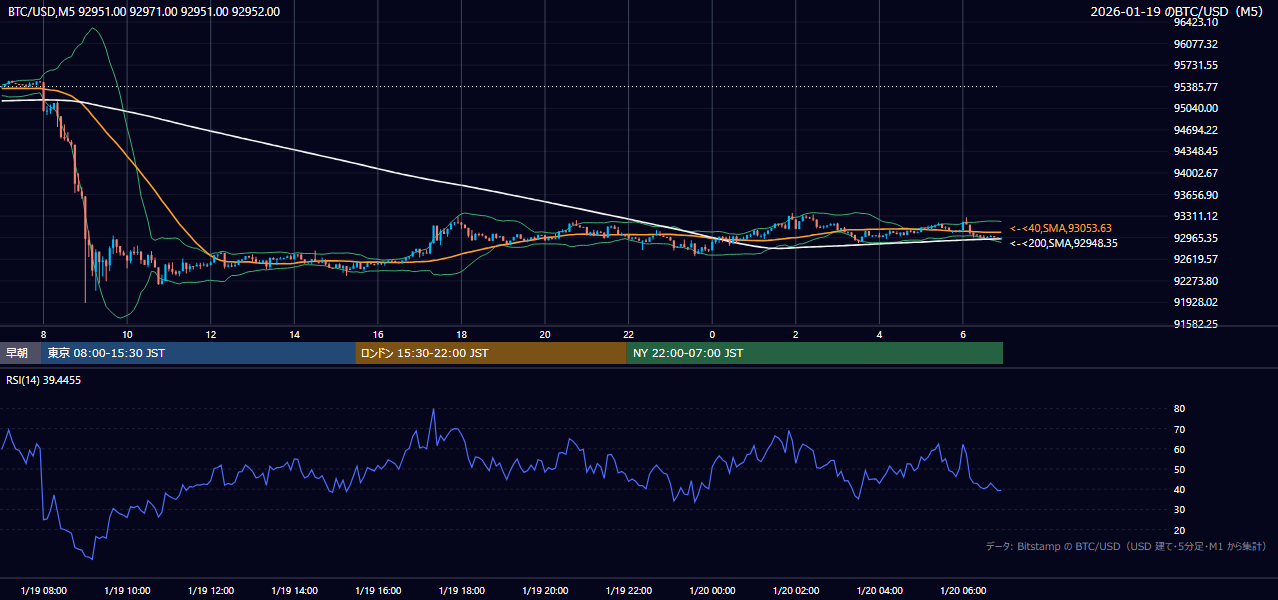
Task: Click bottom time label 1/19 20:00
Action: pos(545,591)
